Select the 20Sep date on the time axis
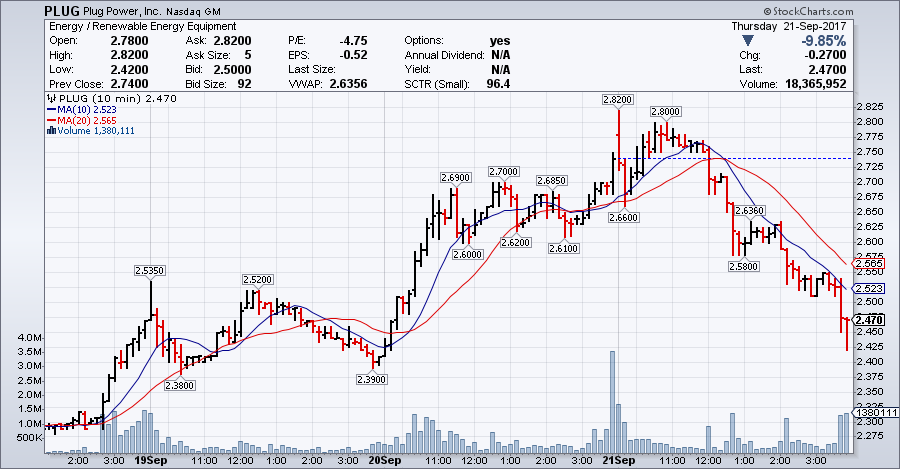Viewport: 900px width, 469px height. click(385, 463)
